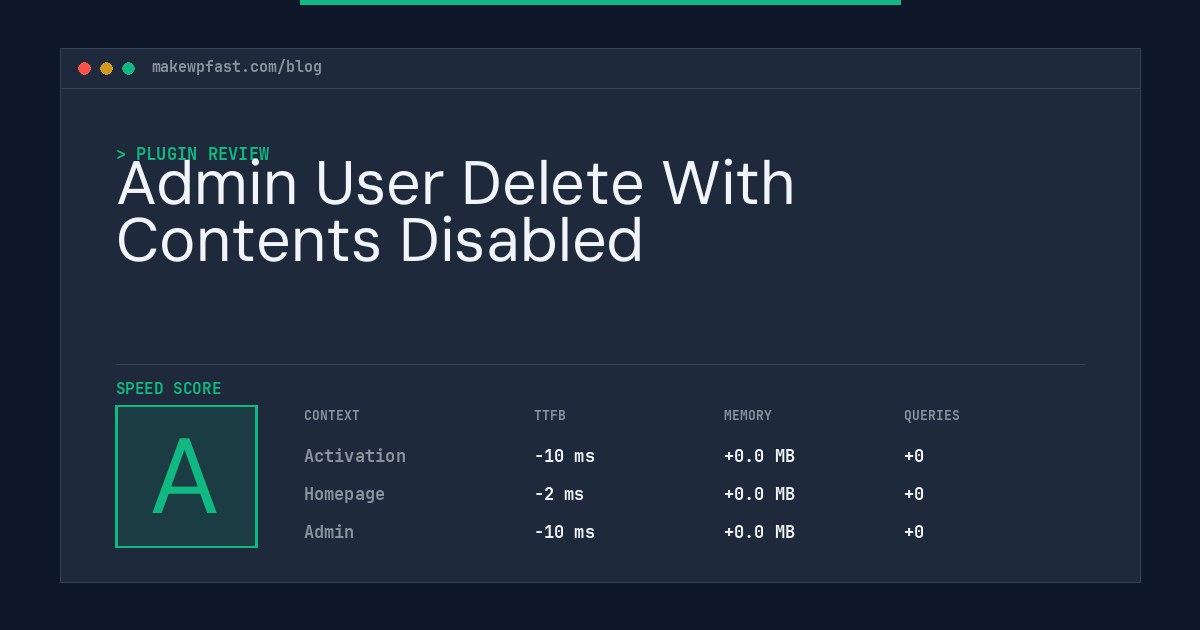Screen dimensions: 1200x630
Task: Select the Homepage row label
Action: tap(344, 494)
